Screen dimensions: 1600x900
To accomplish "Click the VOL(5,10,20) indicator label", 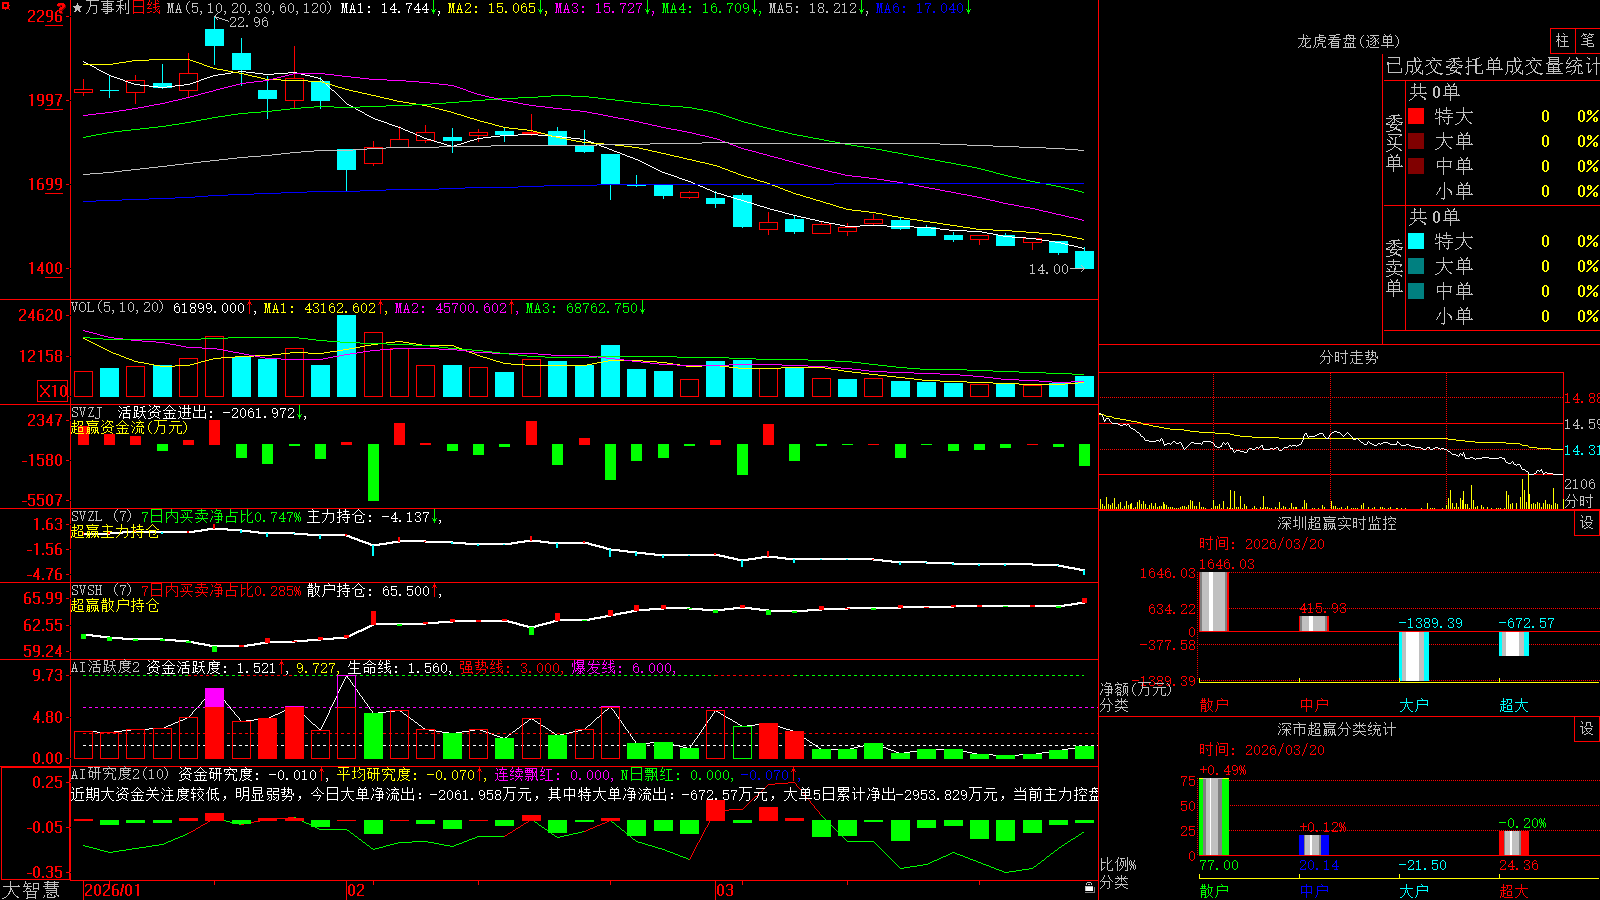I will pos(117,308).
